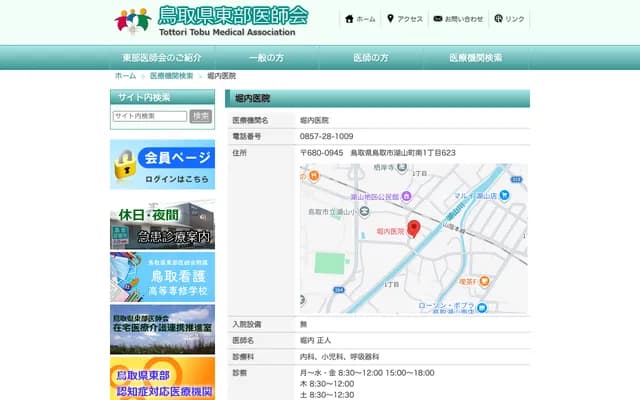Click the home icon beside ホーム

tap(349, 19)
